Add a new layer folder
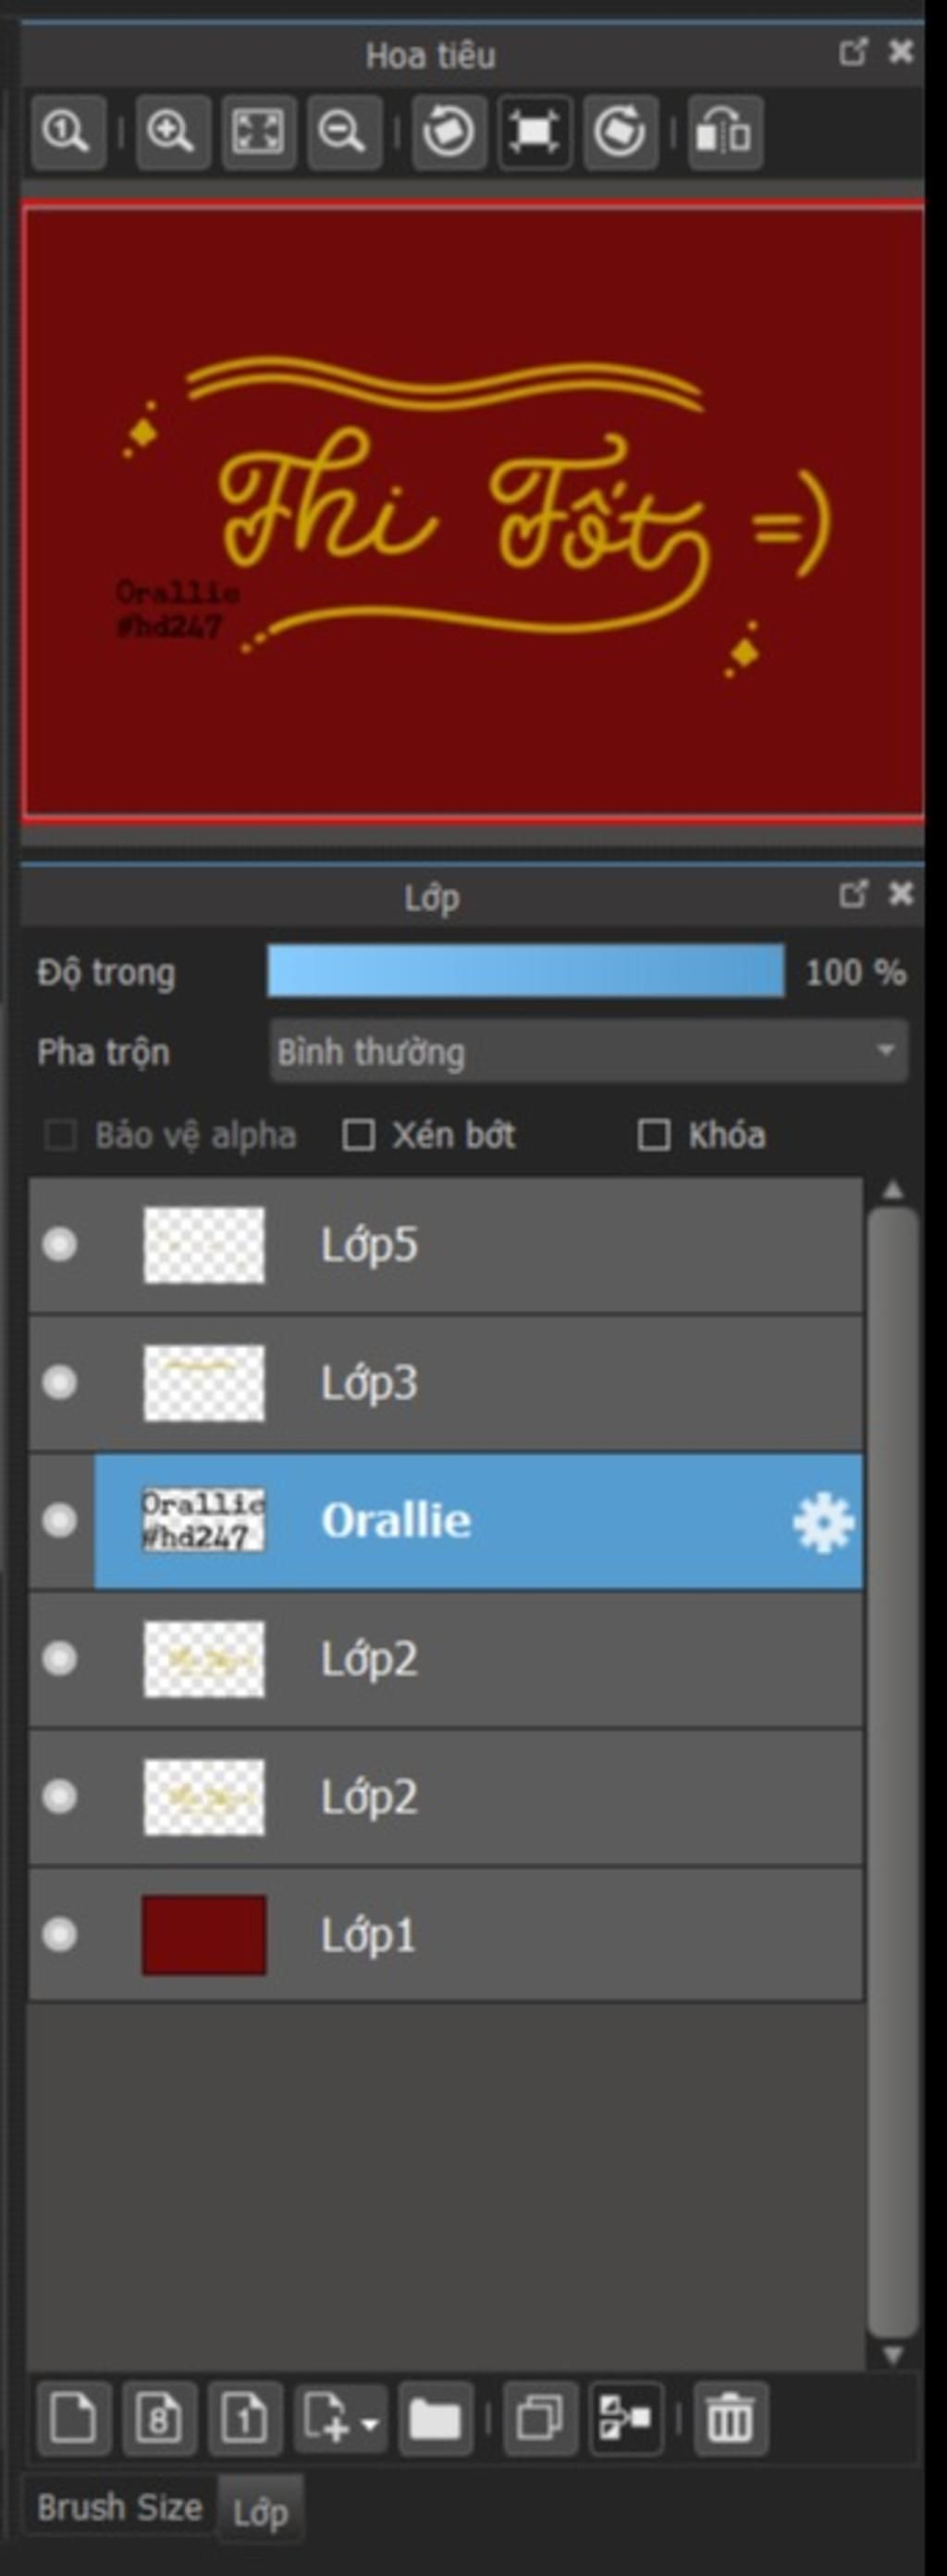The width and height of the screenshot is (947, 2576). (435, 2419)
